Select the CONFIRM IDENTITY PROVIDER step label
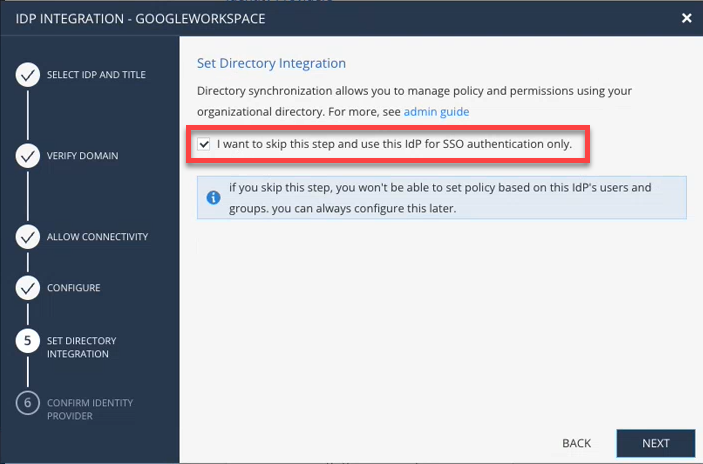 click(x=89, y=409)
